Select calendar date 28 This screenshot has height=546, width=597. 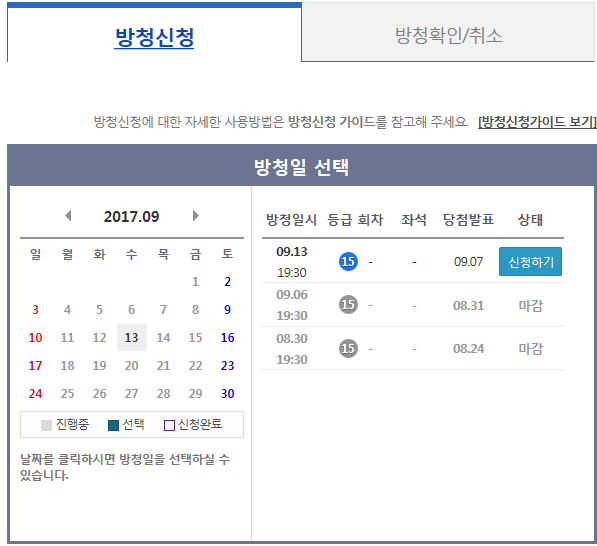(163, 393)
